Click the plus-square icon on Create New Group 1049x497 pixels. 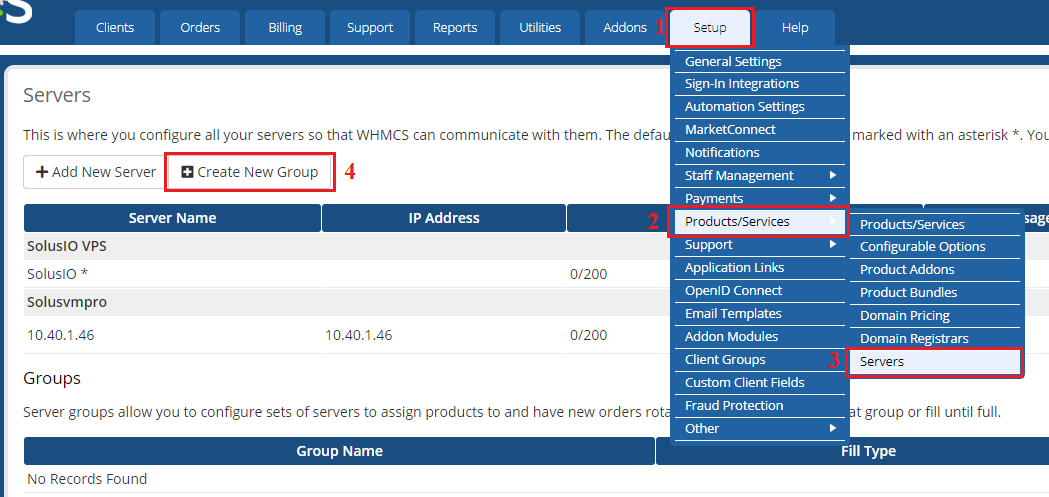click(x=187, y=172)
